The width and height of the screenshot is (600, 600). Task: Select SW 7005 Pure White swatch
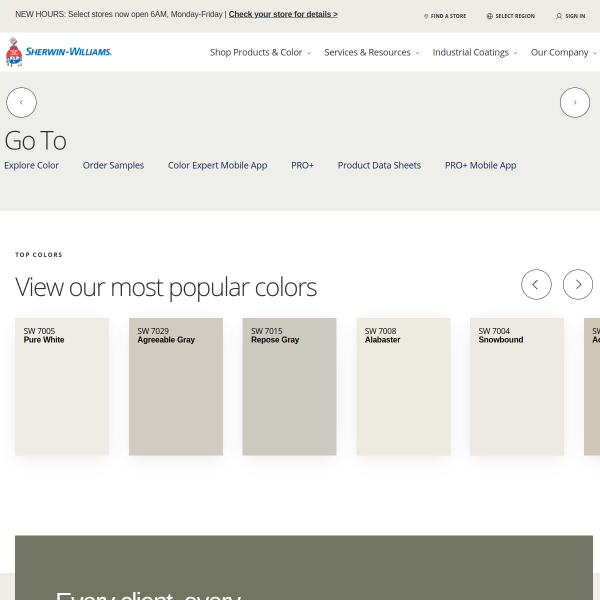(x=62, y=386)
